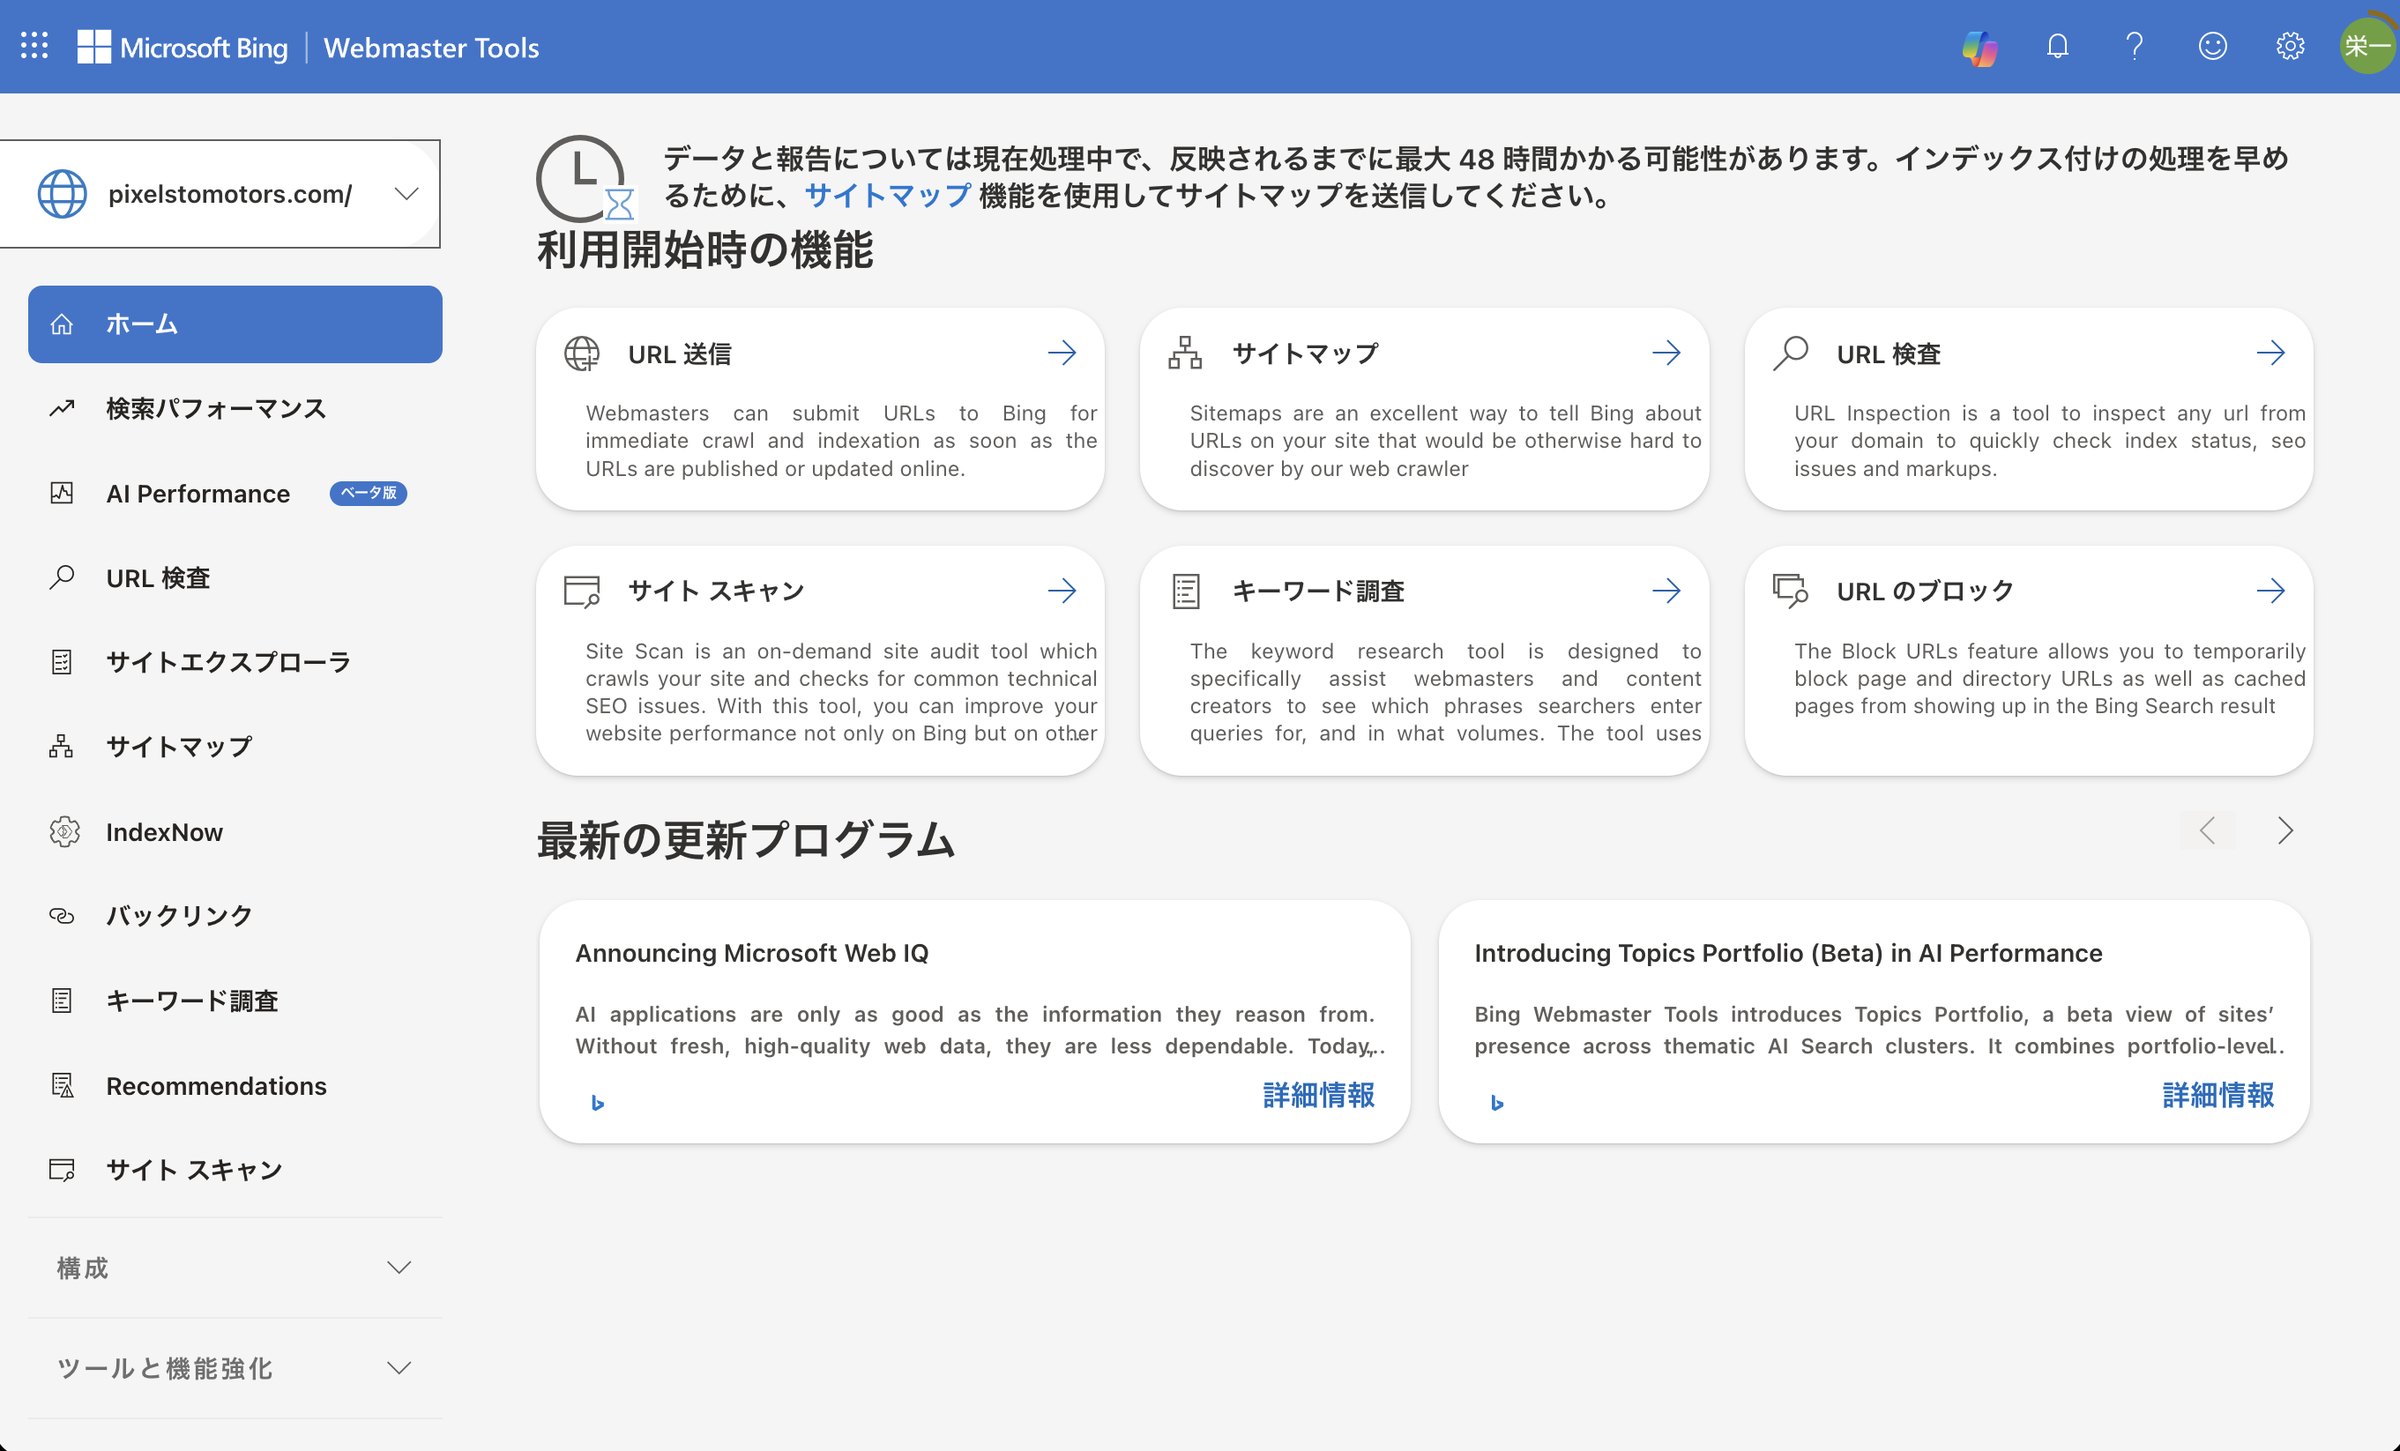Click the Announcing Microsoft Web IQ heading

point(752,953)
